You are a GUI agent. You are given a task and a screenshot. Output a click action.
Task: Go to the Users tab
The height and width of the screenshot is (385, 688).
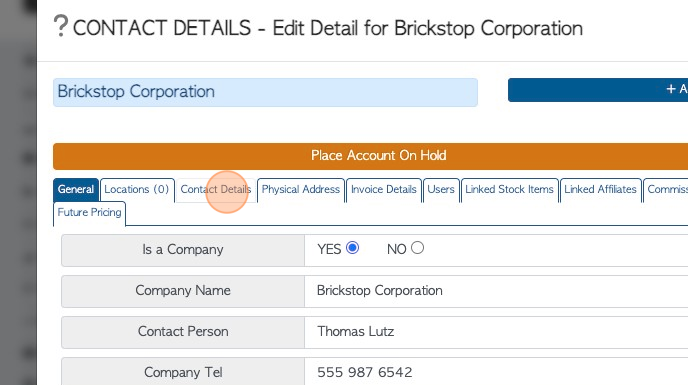coord(441,190)
